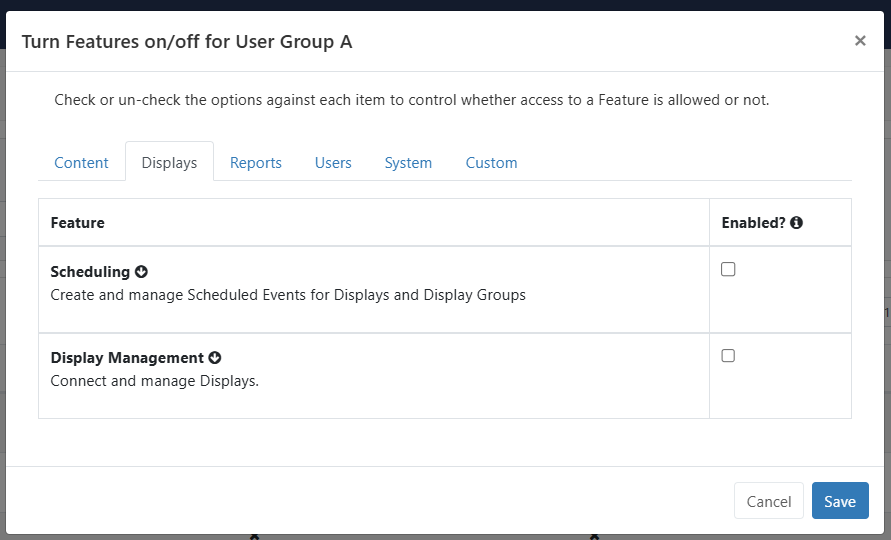Open the Reports tab
891x540 pixels.
(256, 163)
